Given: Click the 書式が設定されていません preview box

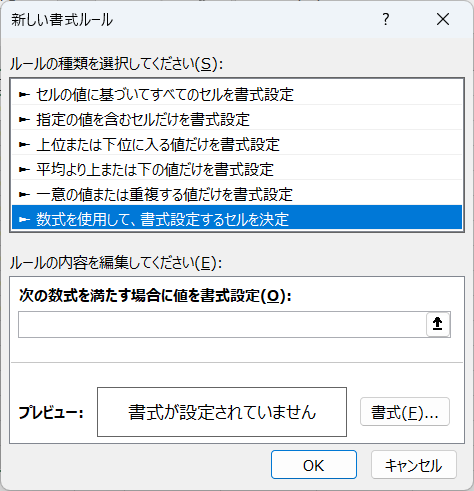Looking at the screenshot, I should (222, 412).
